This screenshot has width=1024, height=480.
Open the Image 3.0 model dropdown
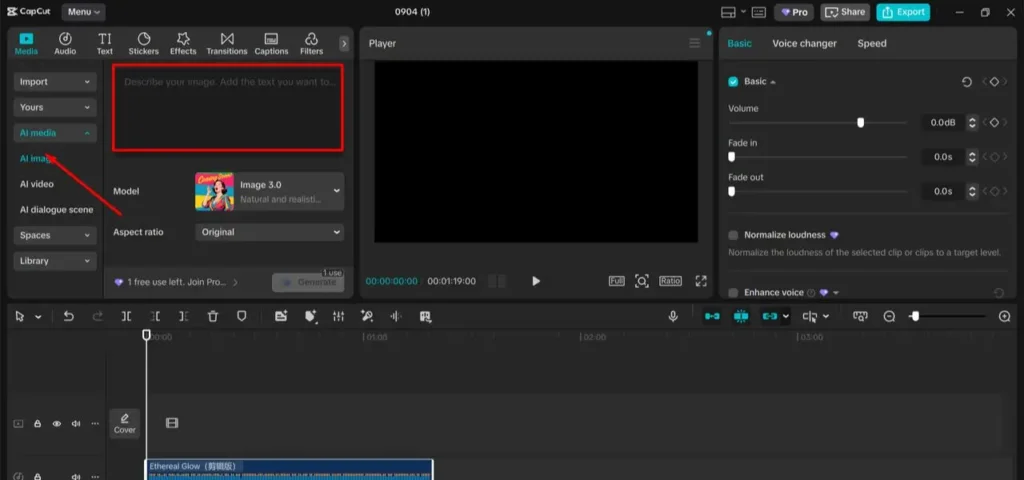pyautogui.click(x=269, y=191)
